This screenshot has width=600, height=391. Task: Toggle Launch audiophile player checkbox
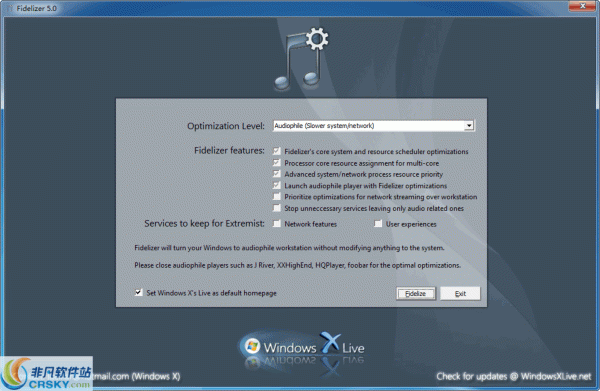tap(277, 185)
